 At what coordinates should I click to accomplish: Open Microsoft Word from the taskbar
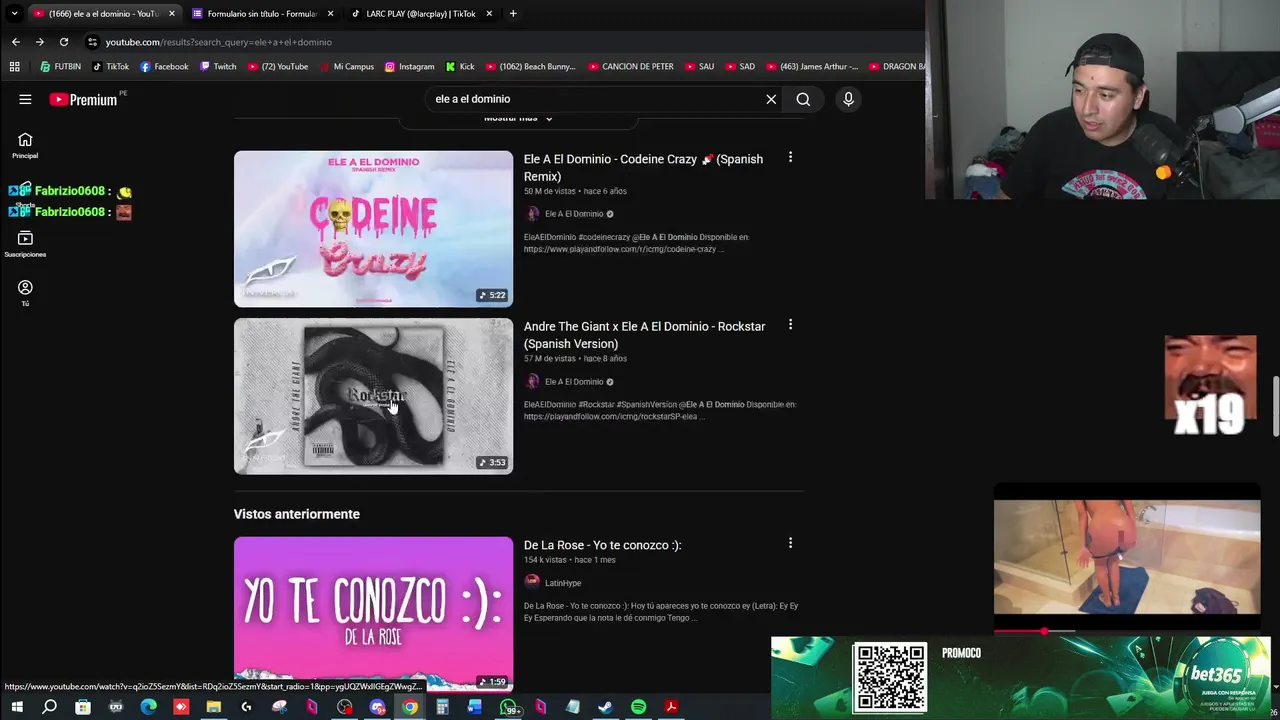(x=474, y=707)
